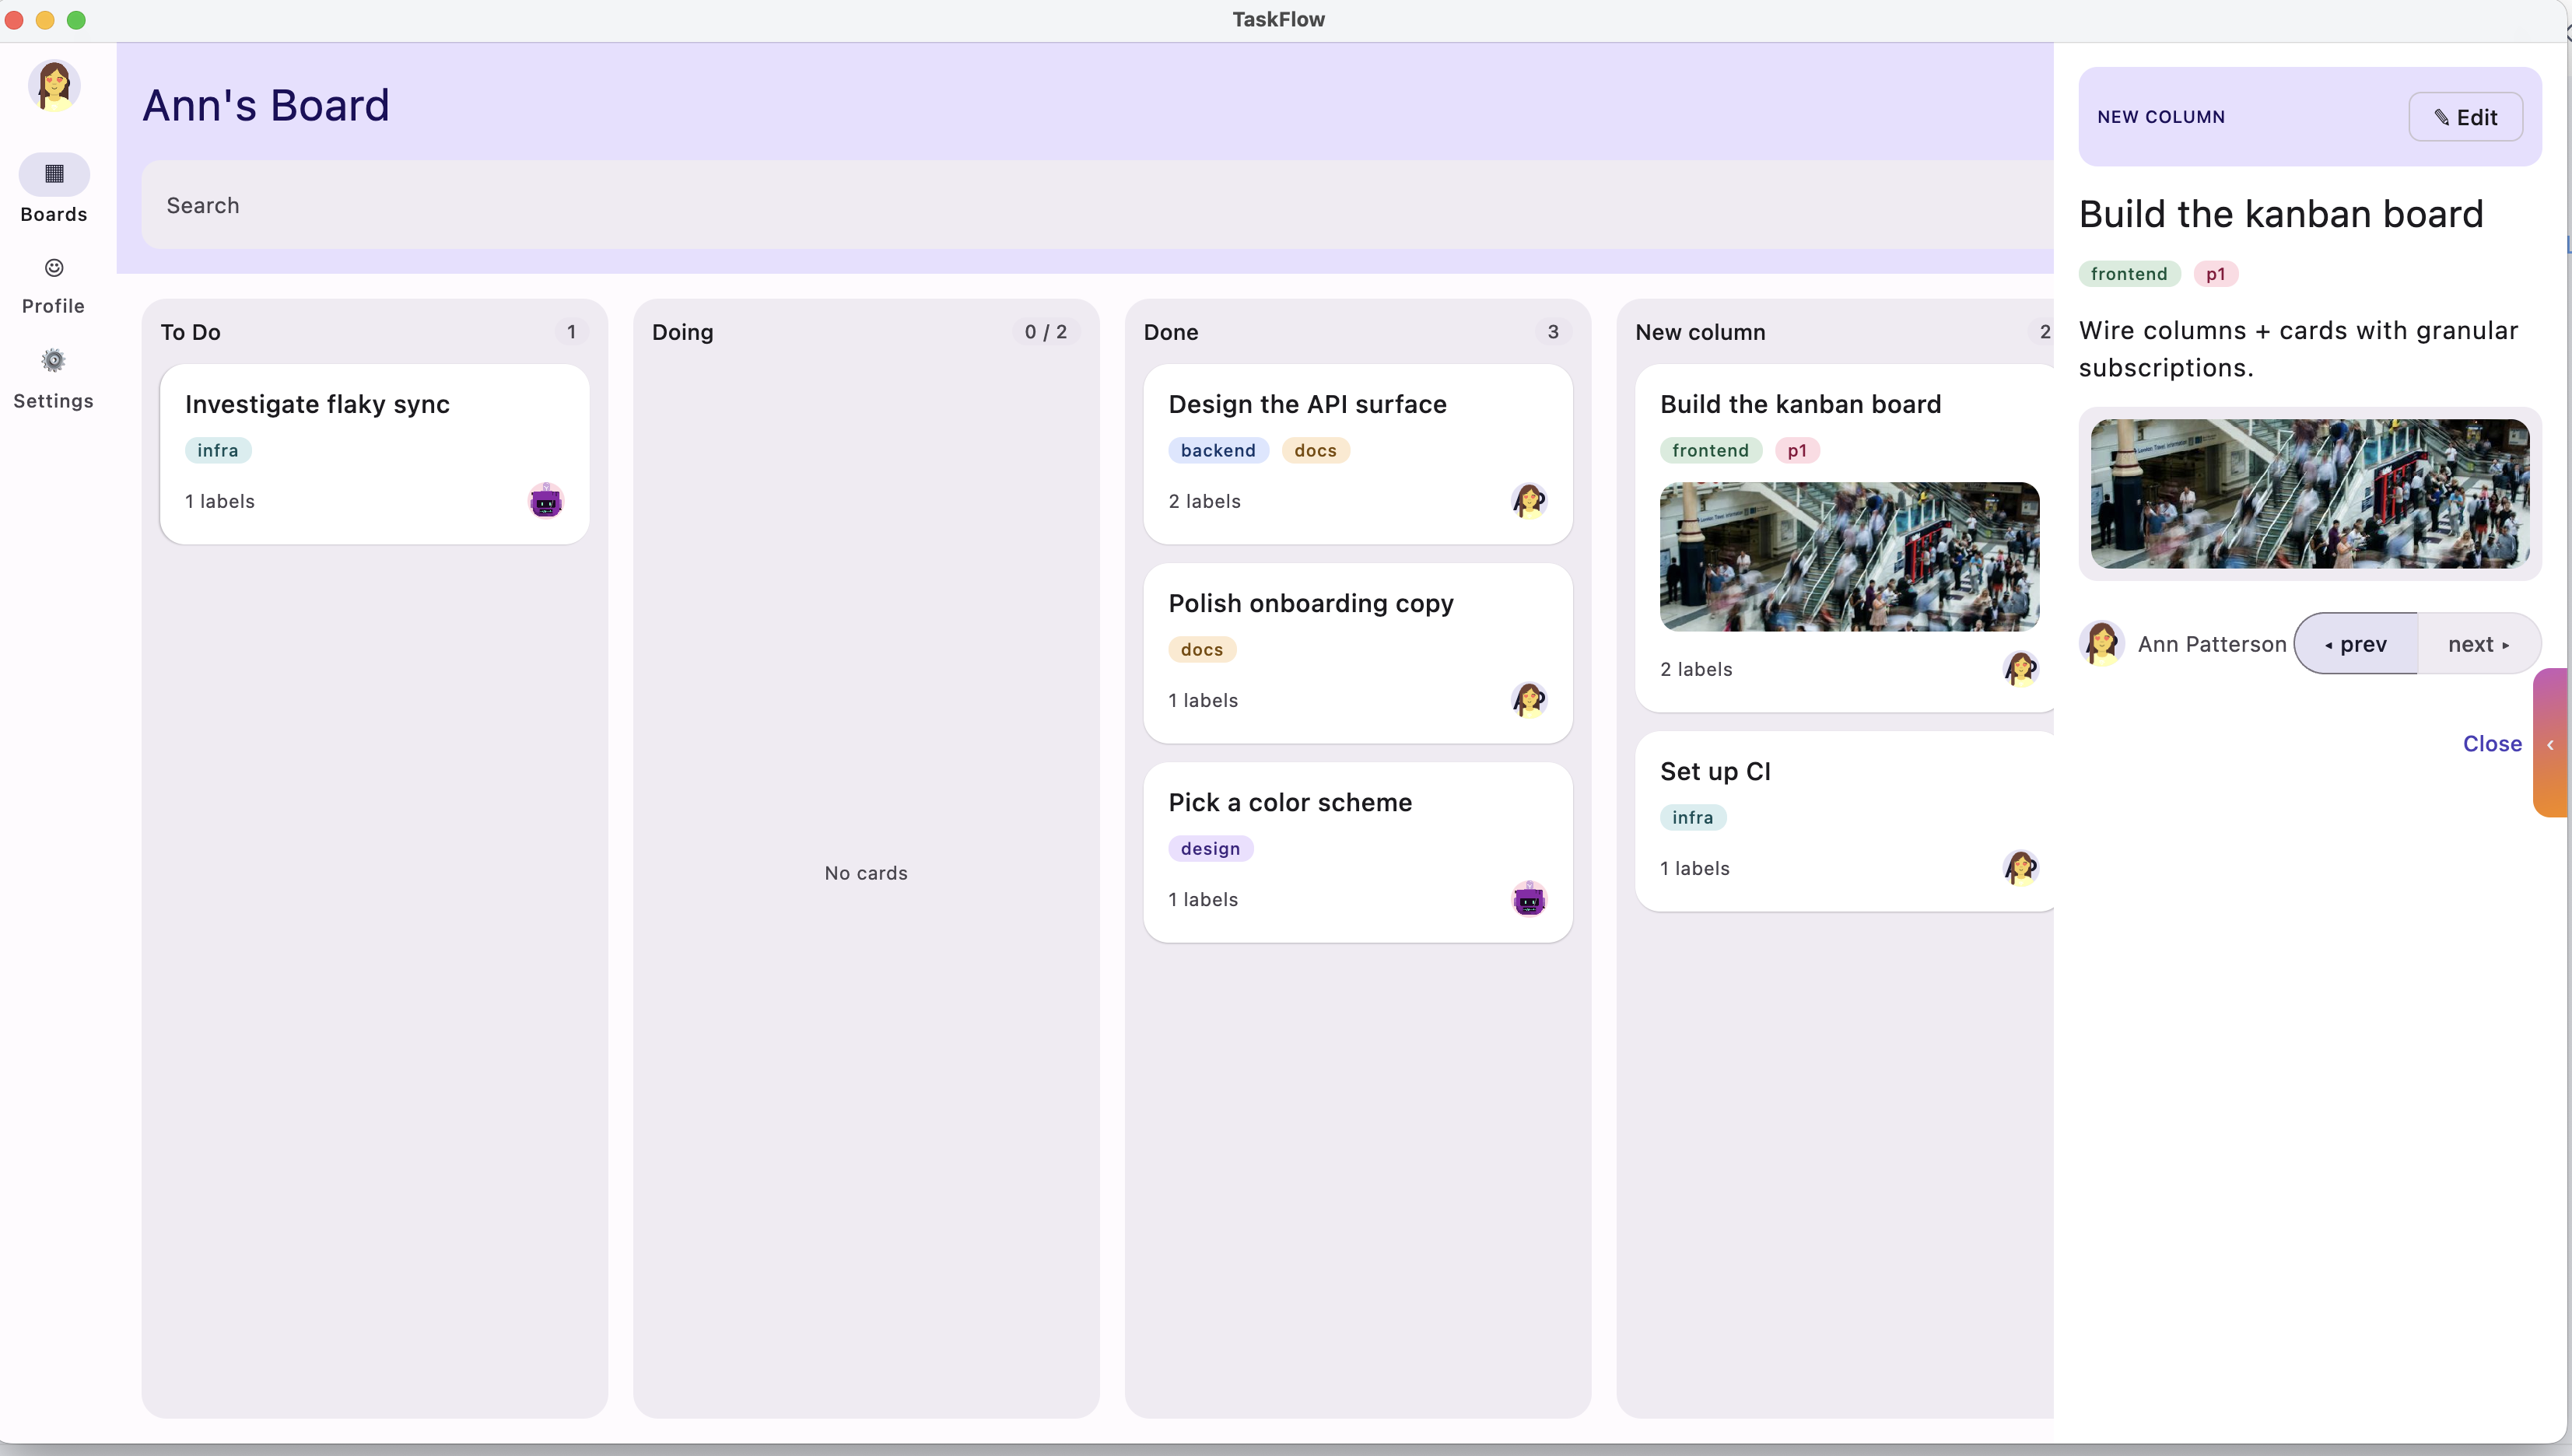The width and height of the screenshot is (2572, 1456).
Task: Close the card detail panel
Action: click(x=2492, y=743)
